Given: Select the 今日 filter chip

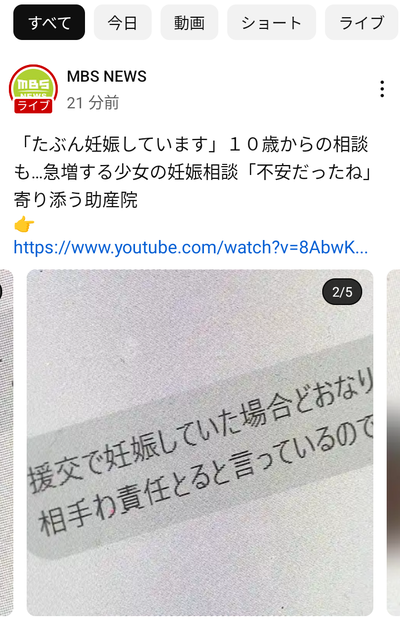Looking at the screenshot, I should 123,23.
